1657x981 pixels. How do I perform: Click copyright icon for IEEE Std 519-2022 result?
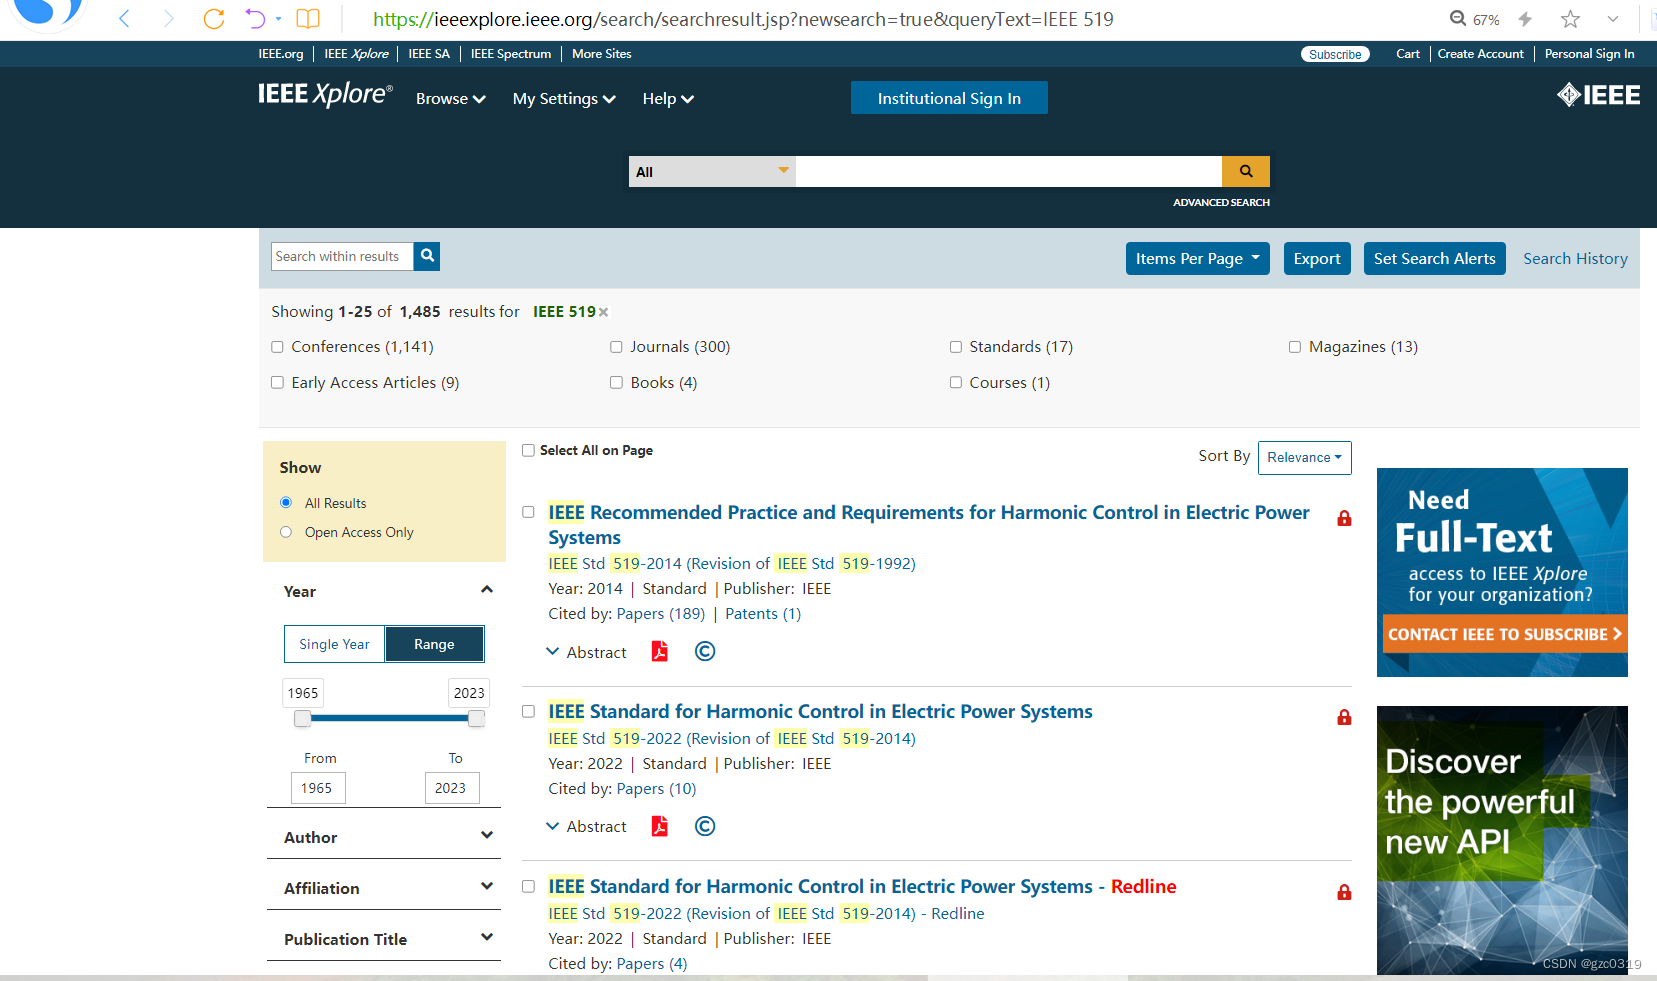click(705, 826)
